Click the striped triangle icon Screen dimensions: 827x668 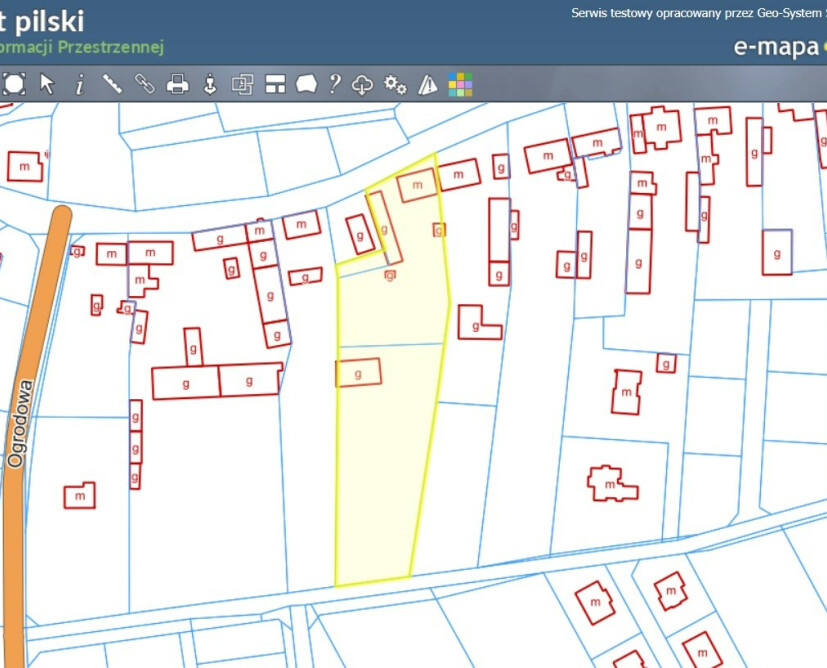[428, 84]
